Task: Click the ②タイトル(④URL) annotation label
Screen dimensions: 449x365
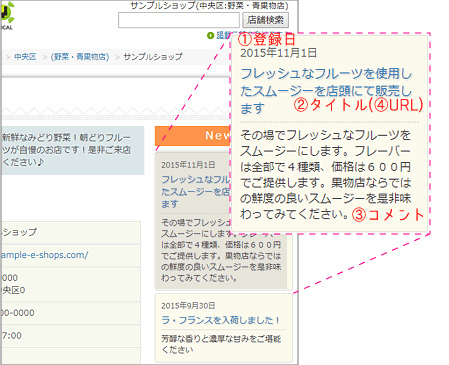Action: coord(358,105)
